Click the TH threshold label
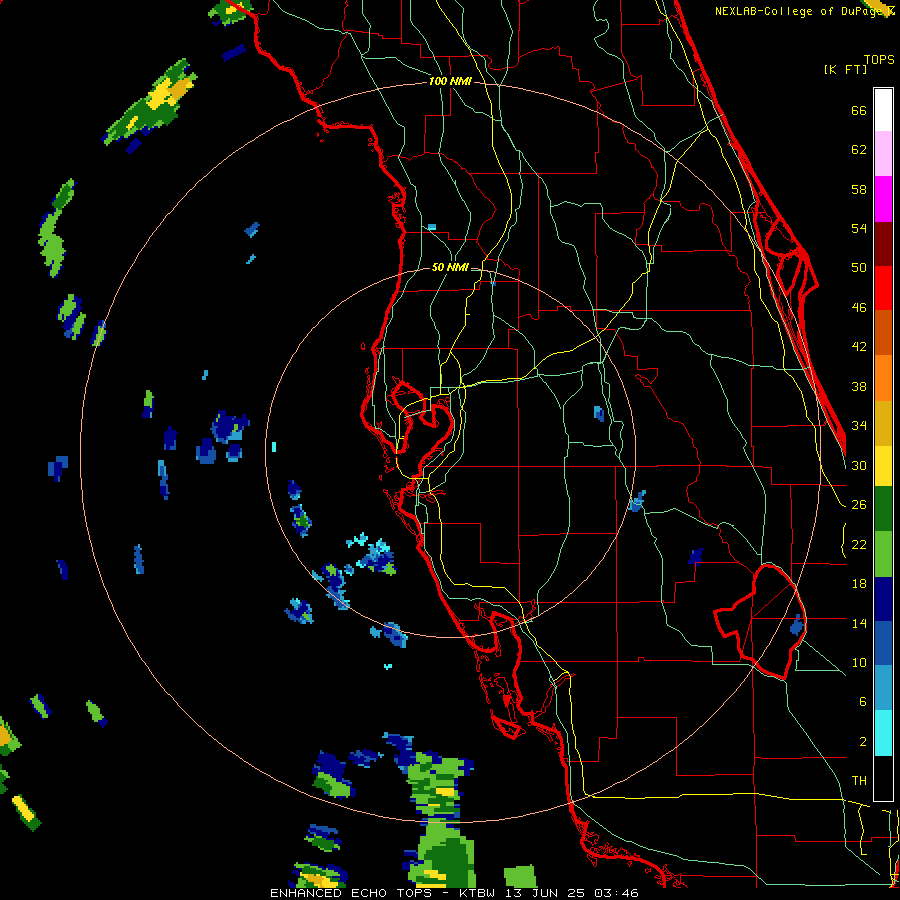The width and height of the screenshot is (900, 900). [x=859, y=780]
